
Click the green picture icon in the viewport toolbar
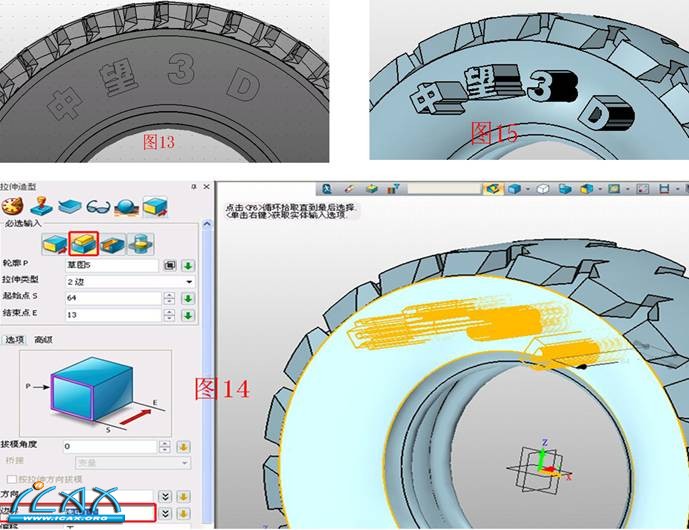coord(614,189)
